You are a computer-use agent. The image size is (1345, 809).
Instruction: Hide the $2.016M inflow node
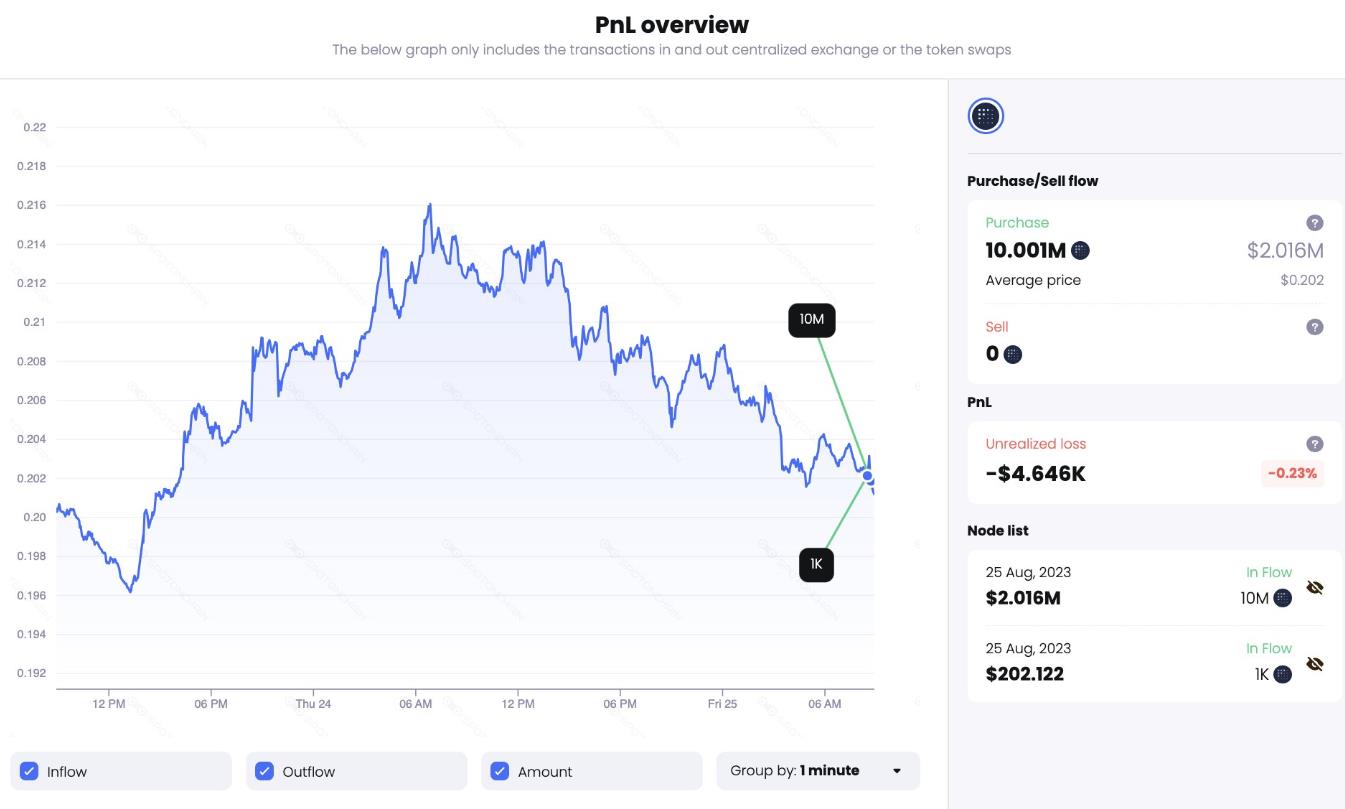coord(1315,588)
